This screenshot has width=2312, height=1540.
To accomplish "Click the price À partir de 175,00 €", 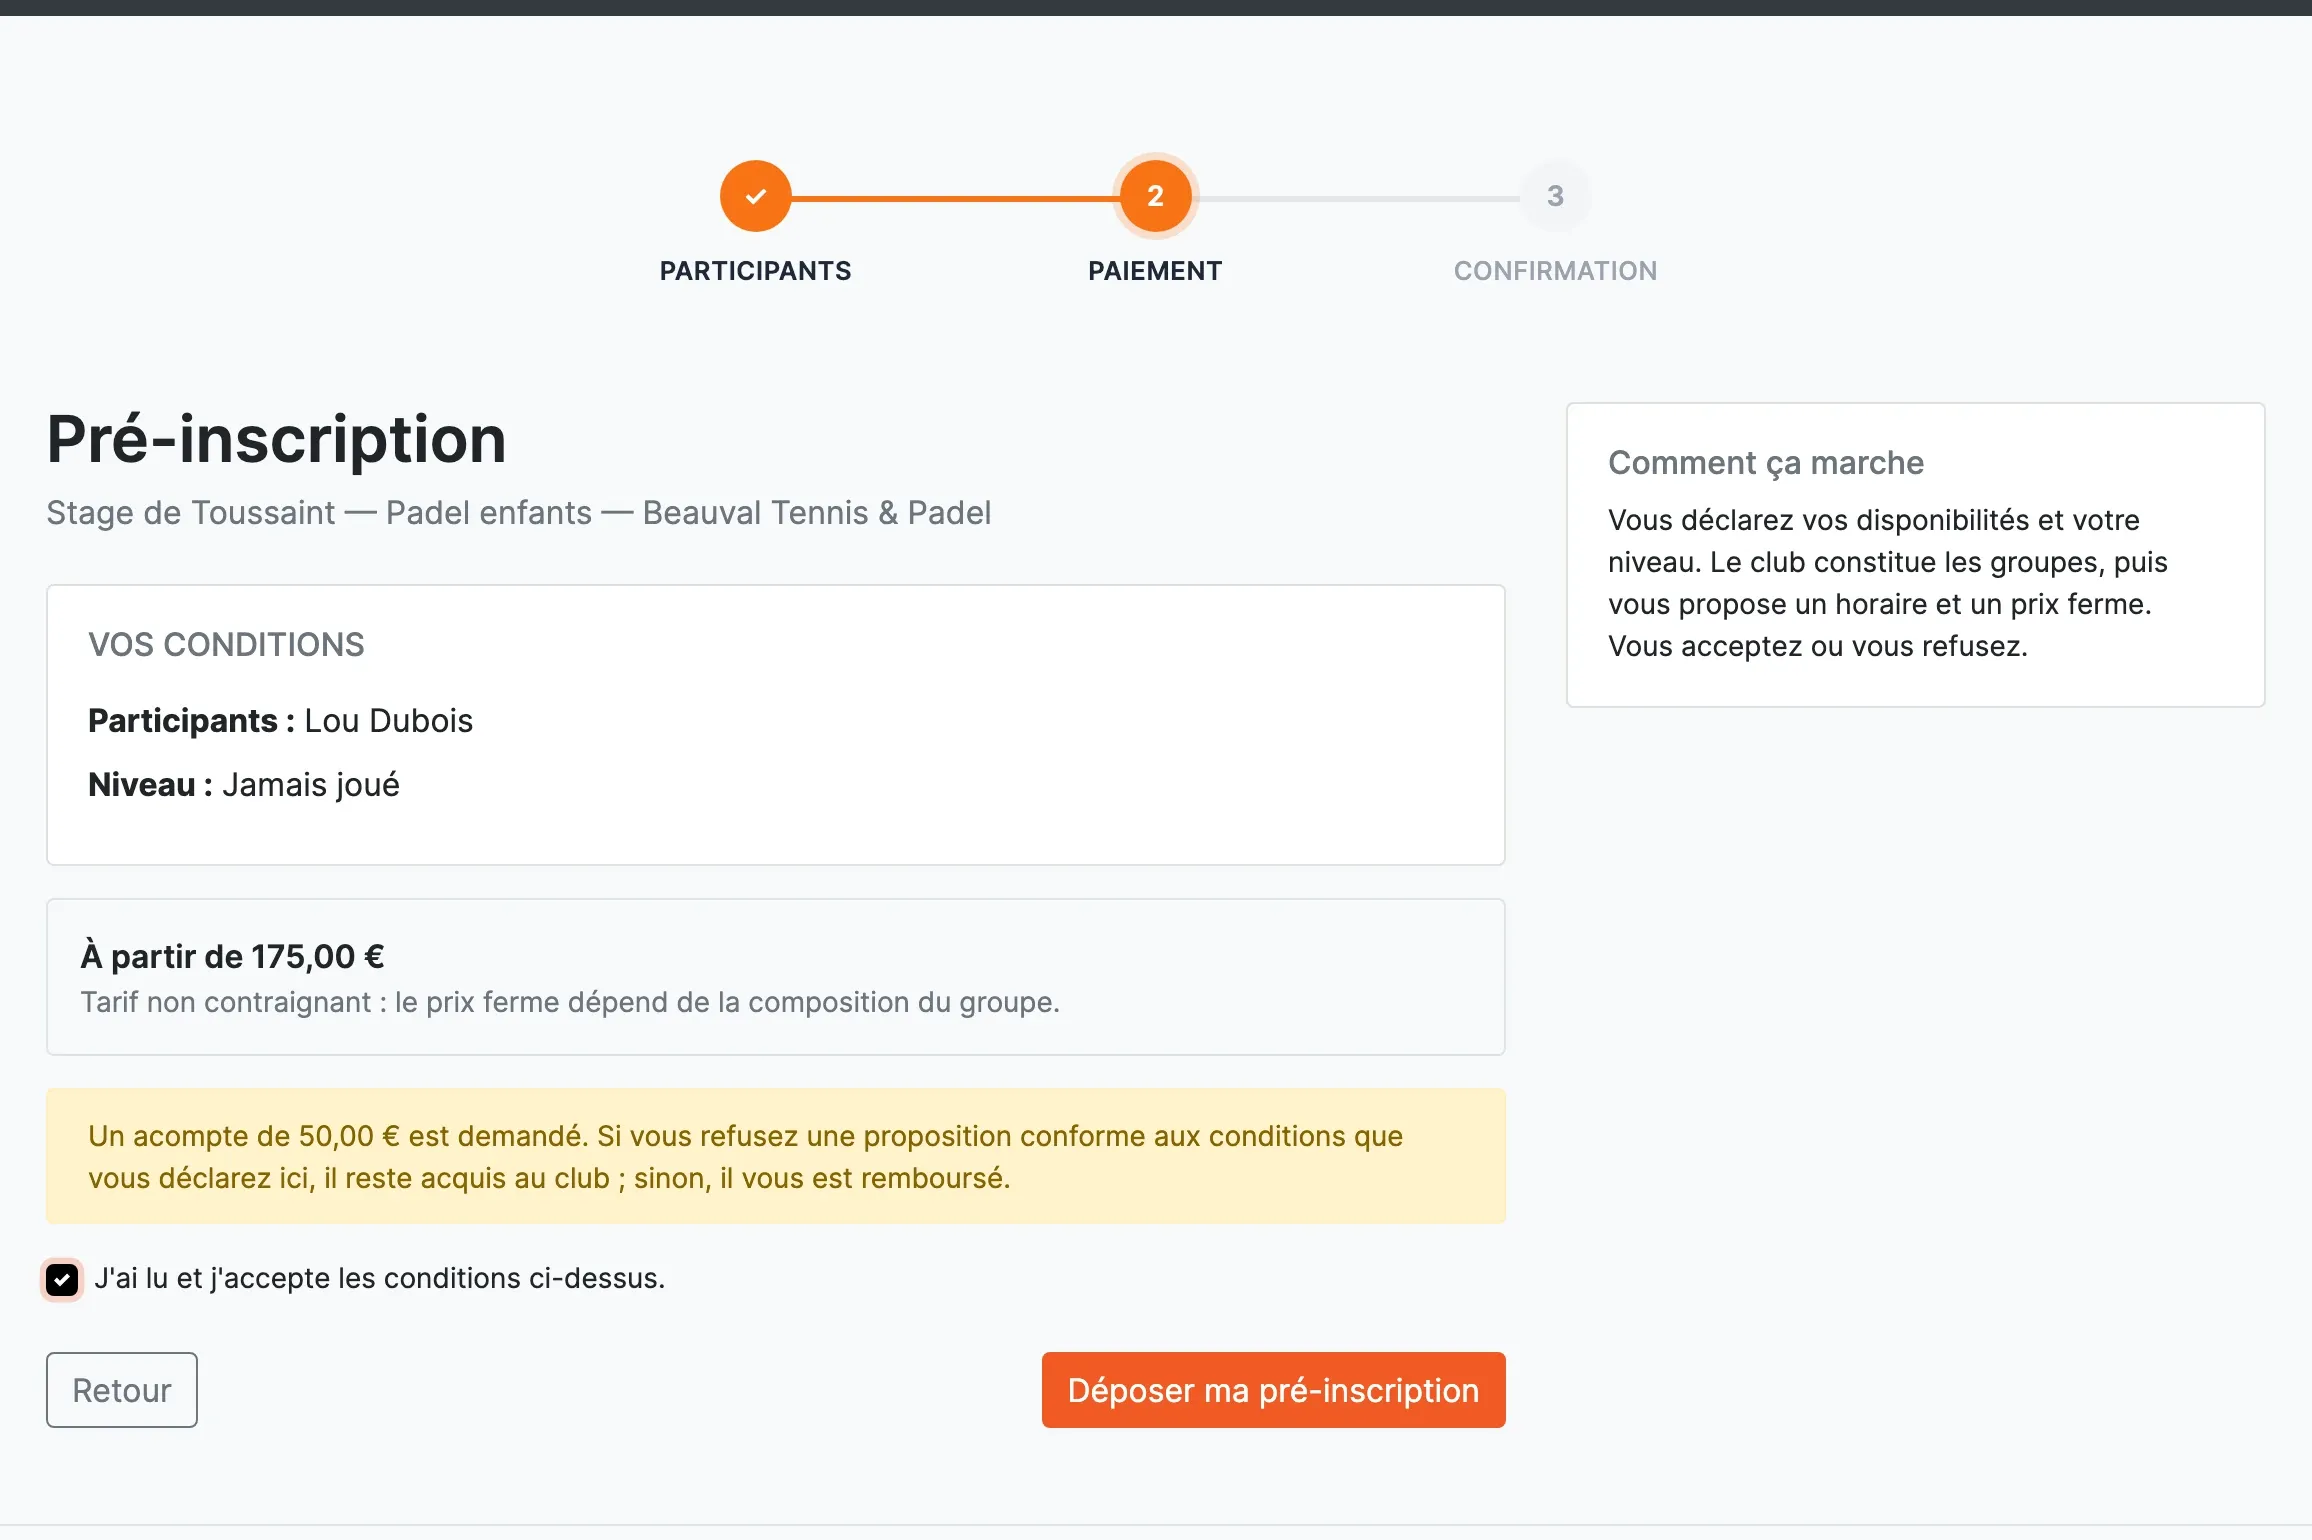I will click(232, 956).
